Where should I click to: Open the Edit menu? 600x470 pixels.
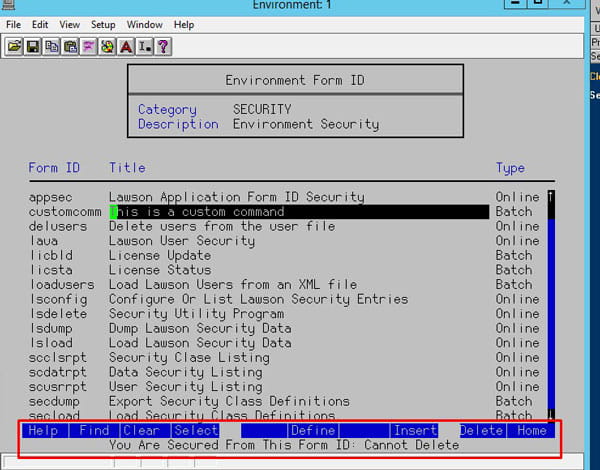pos(40,25)
